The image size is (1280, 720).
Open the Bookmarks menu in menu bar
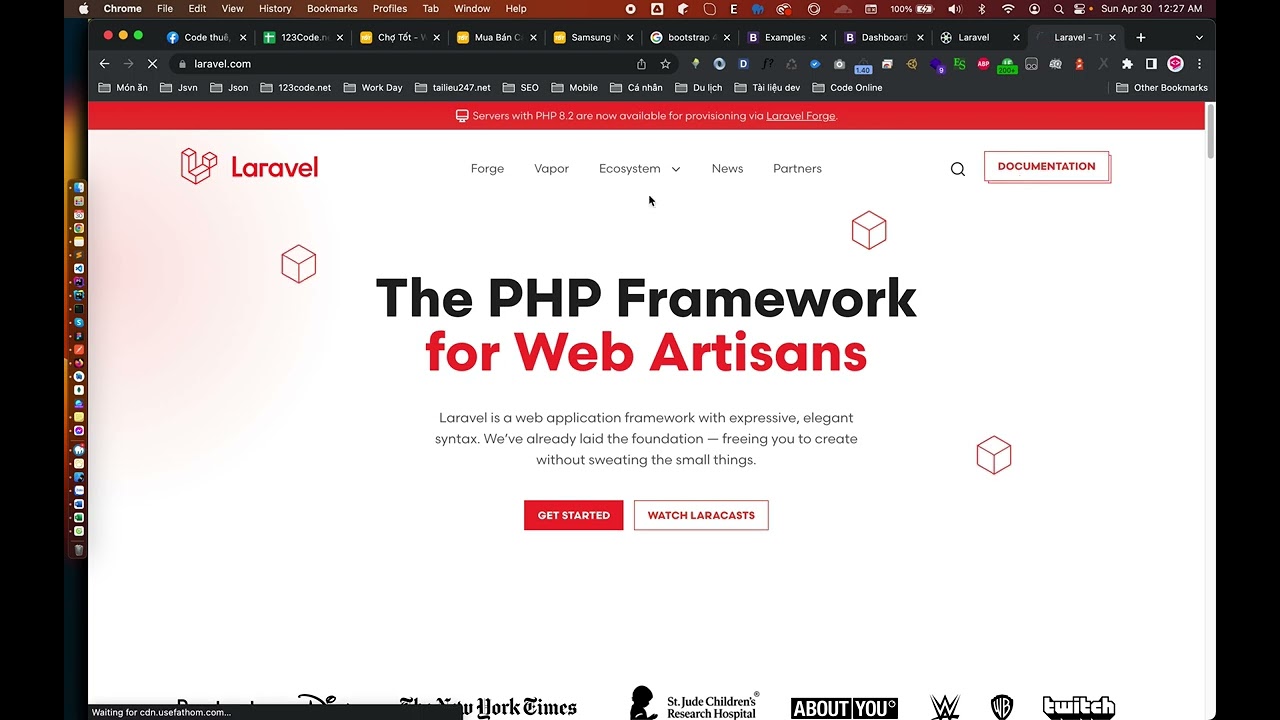pos(332,9)
